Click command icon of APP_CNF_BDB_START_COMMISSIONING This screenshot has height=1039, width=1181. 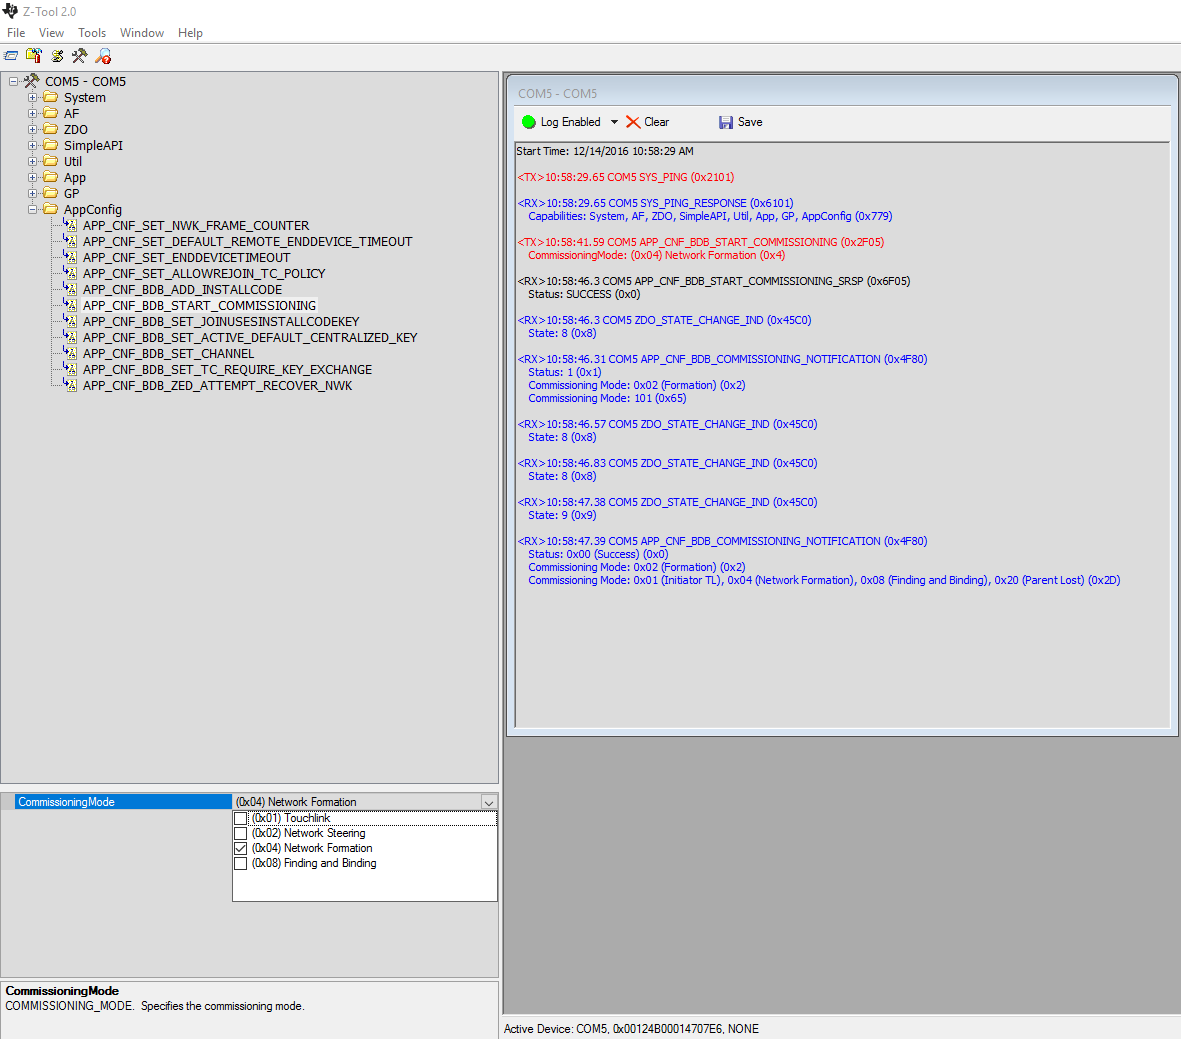70,304
